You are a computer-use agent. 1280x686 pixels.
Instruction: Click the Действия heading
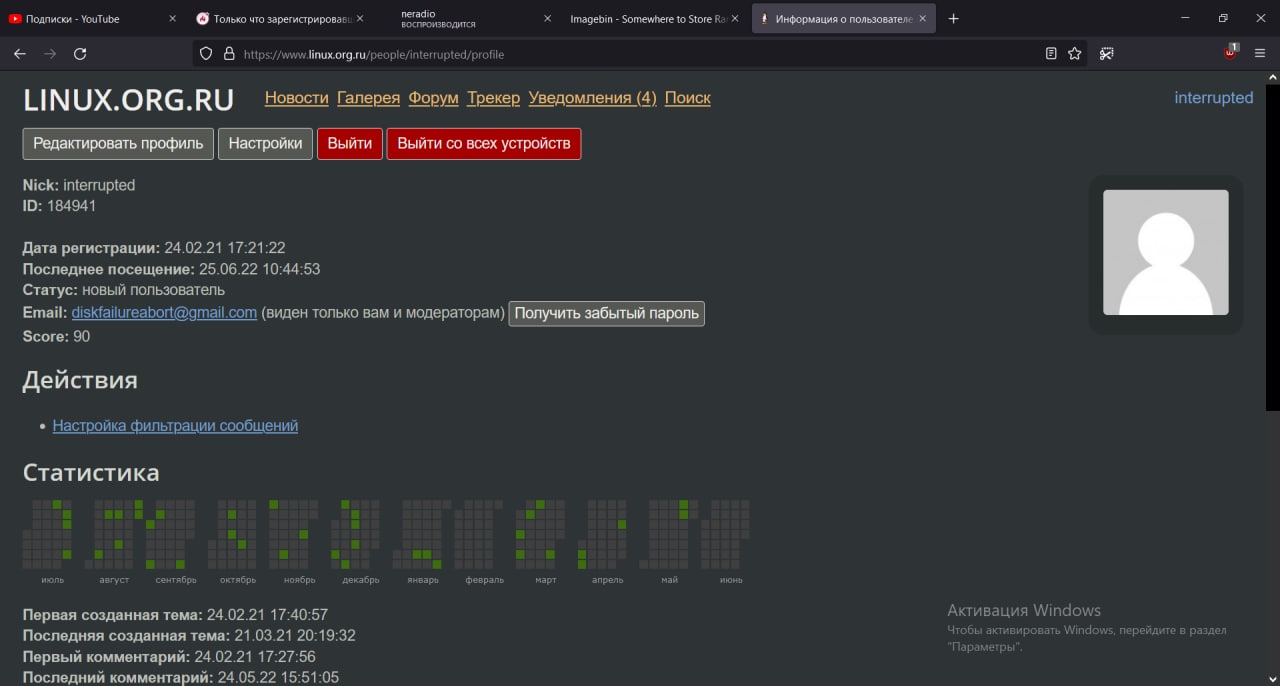pyautogui.click(x=80, y=381)
